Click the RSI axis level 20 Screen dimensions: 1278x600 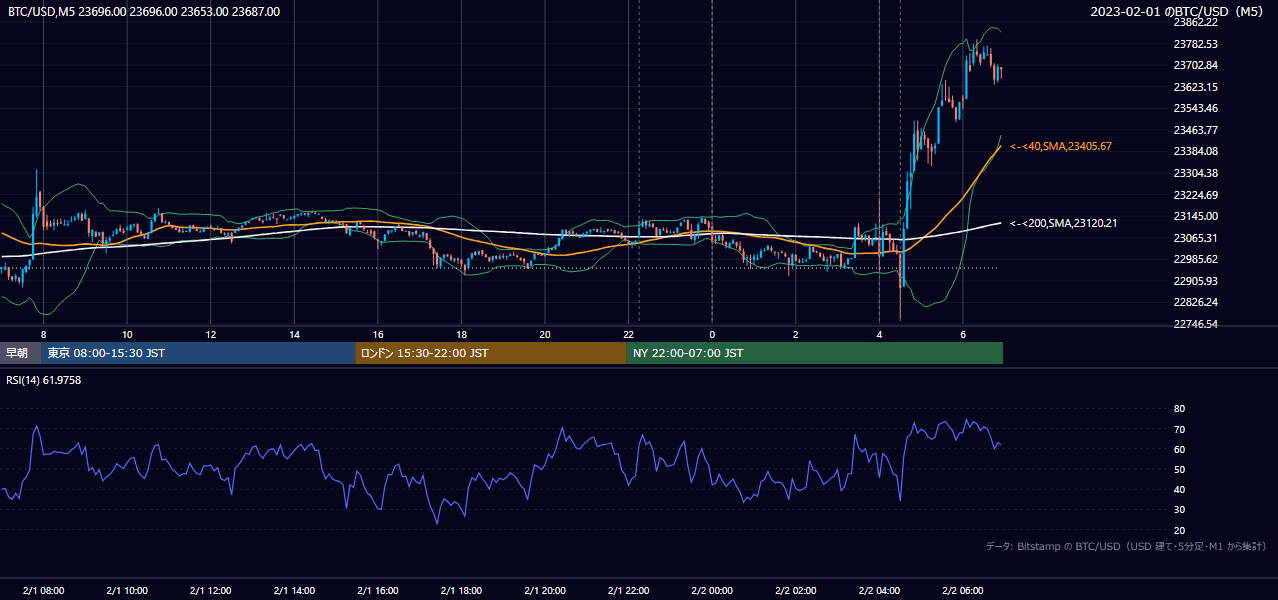[x=1179, y=530]
